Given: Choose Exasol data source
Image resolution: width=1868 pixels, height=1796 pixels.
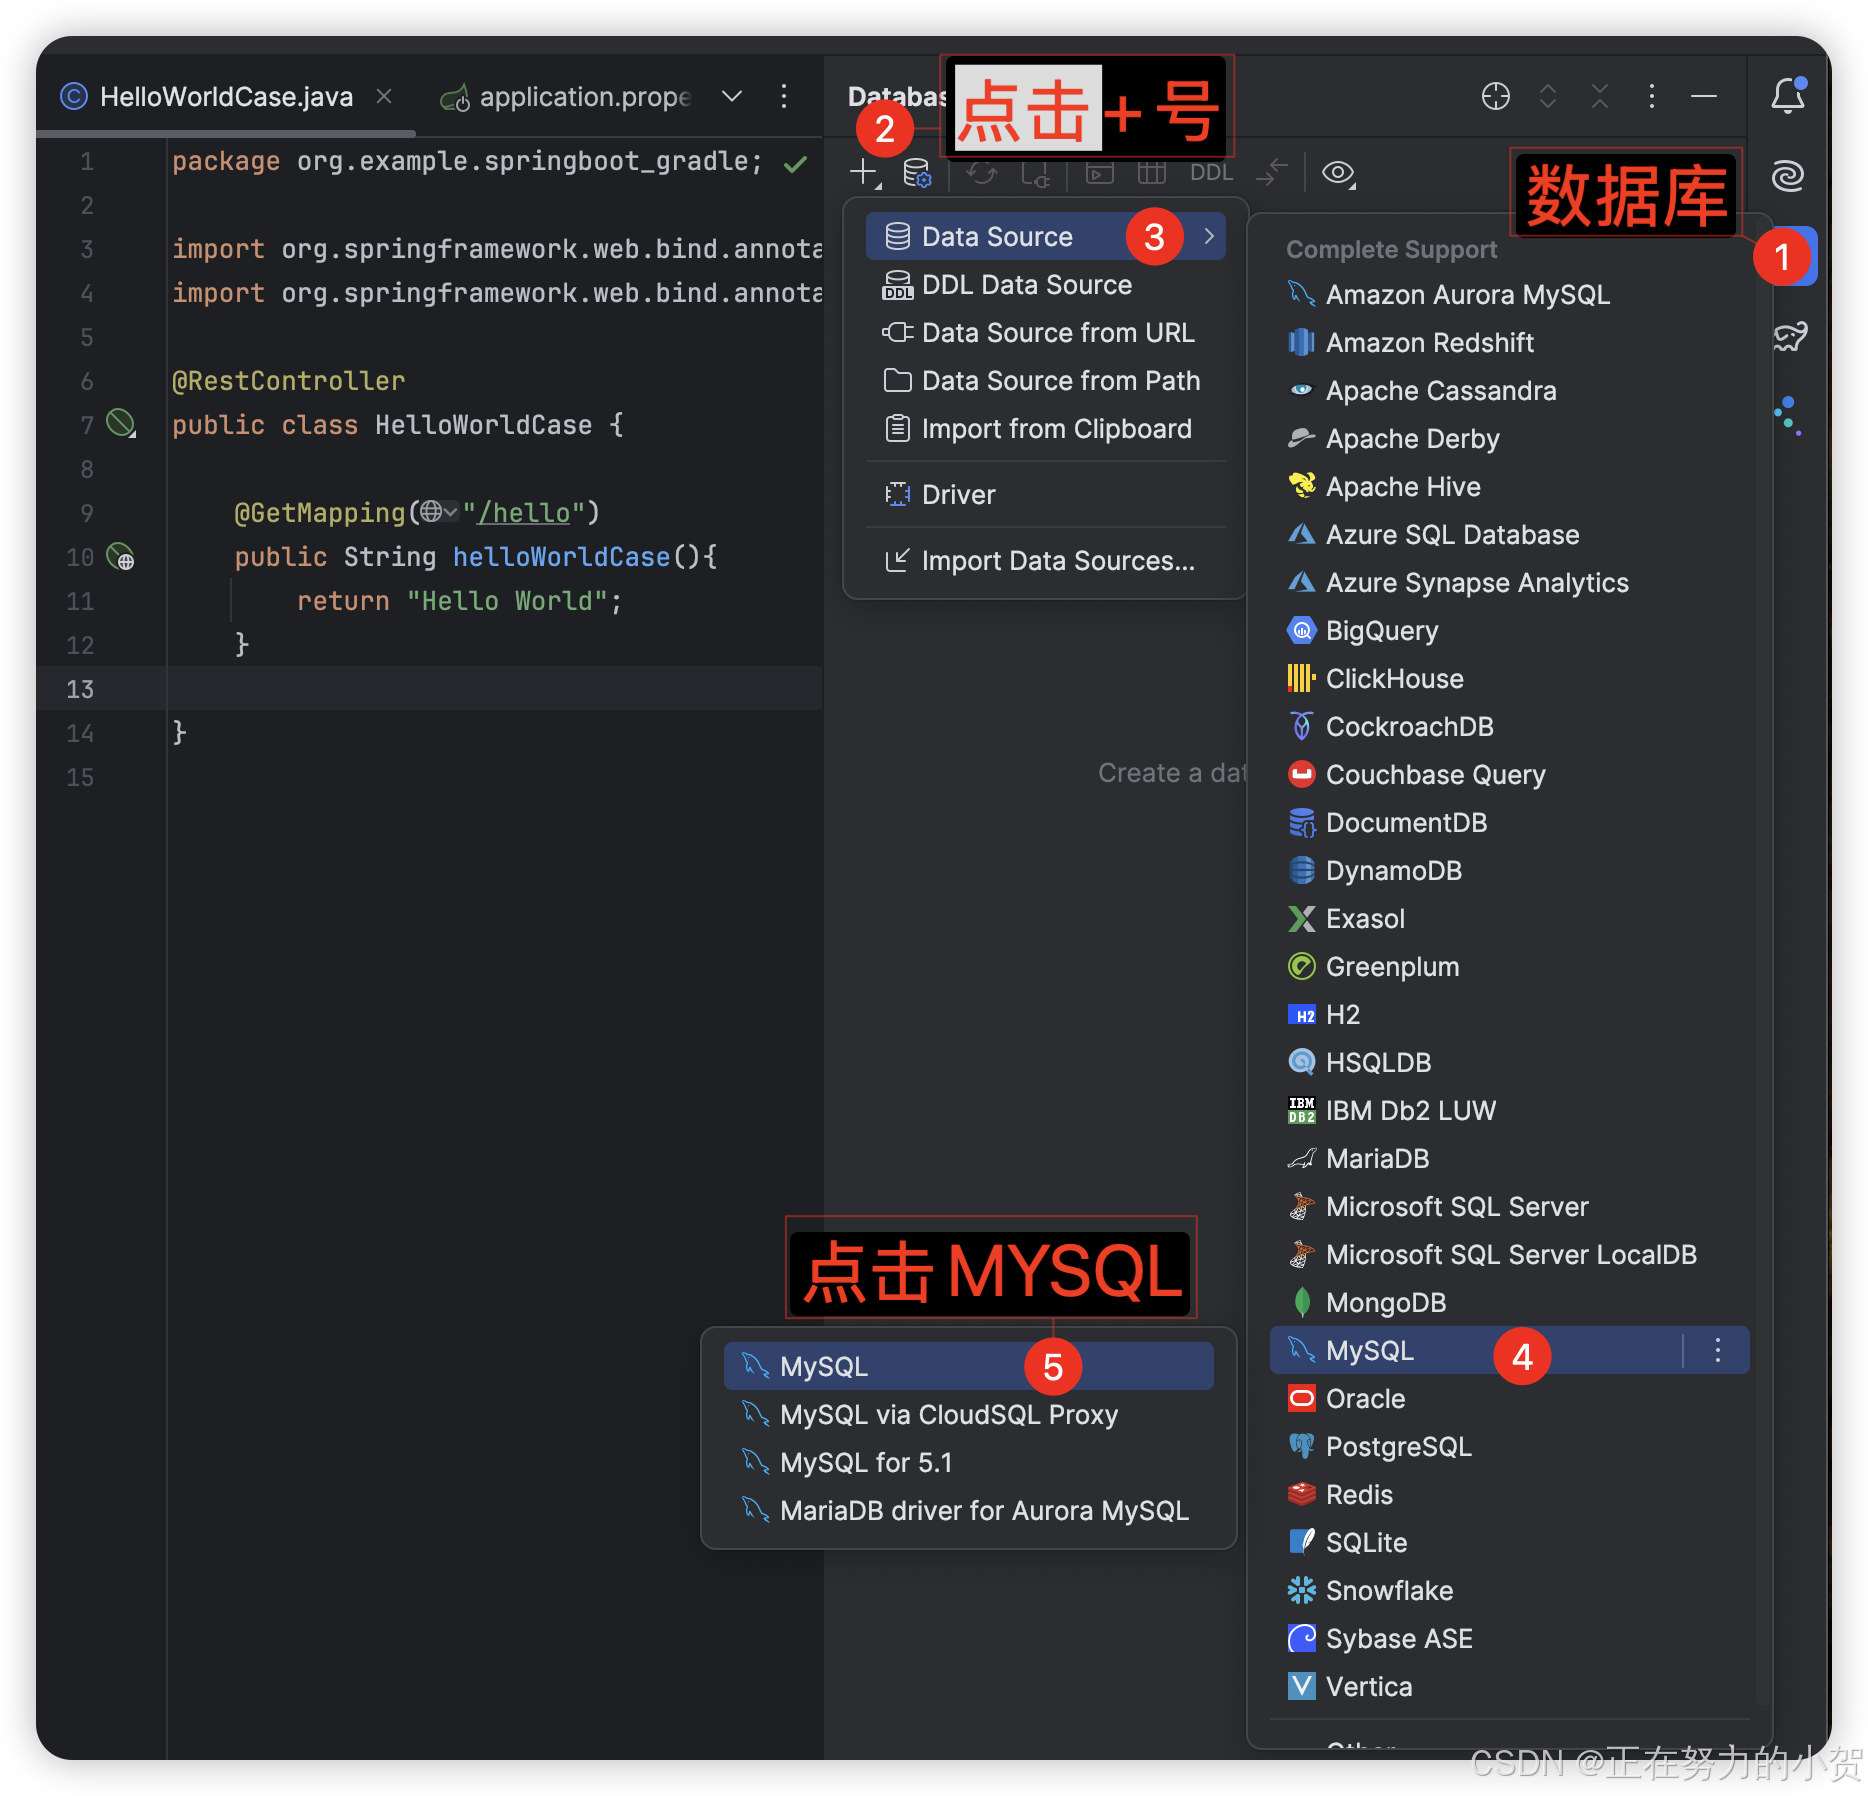Looking at the screenshot, I should (x=1509, y=919).
